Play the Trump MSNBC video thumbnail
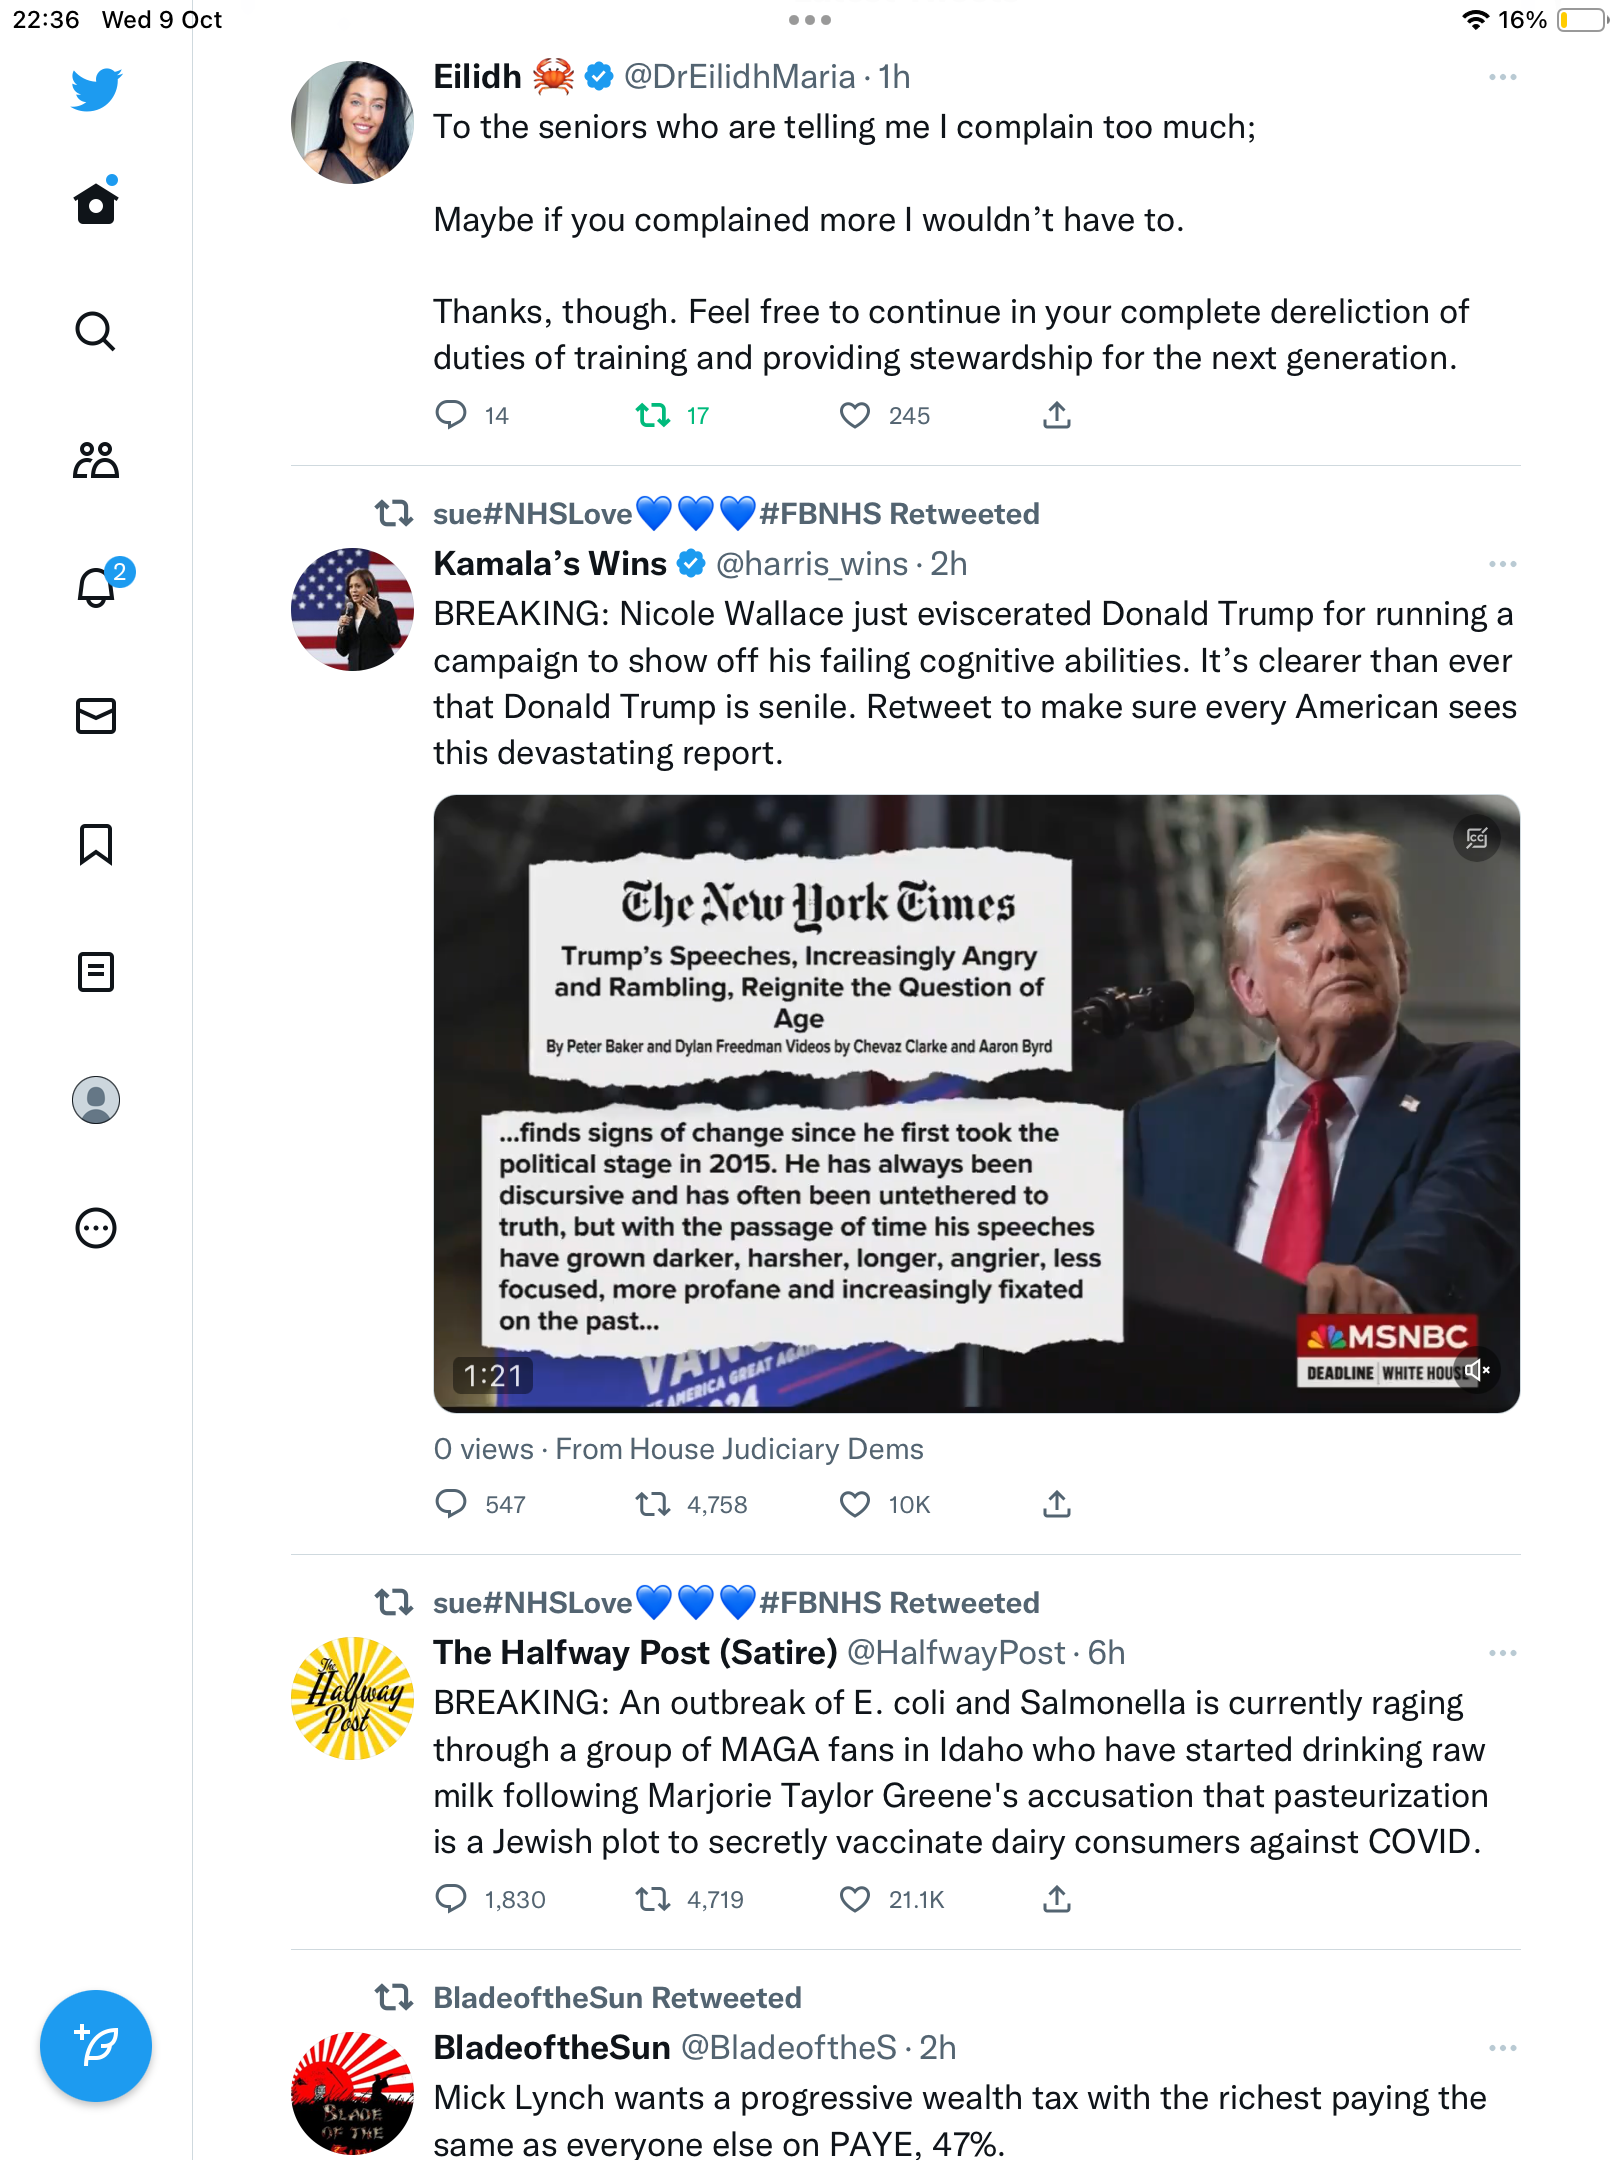 coord(977,1104)
